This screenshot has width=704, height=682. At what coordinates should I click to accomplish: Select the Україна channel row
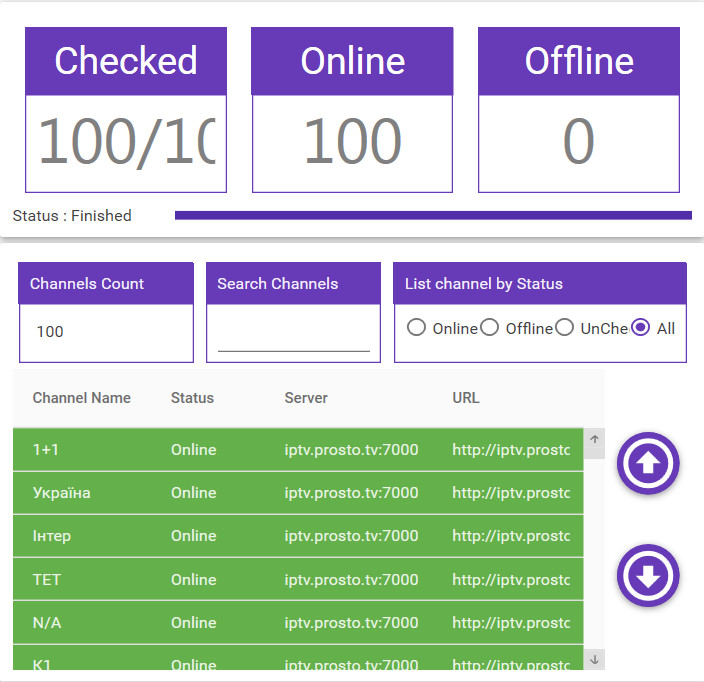297,493
